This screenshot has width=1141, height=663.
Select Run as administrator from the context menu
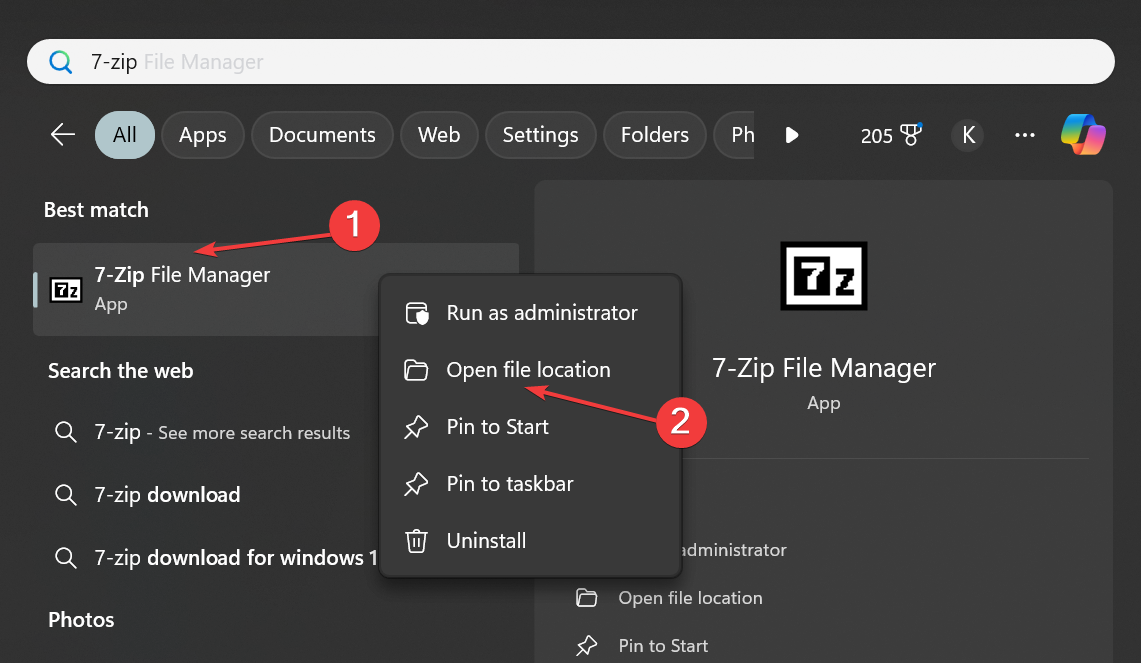click(541, 313)
